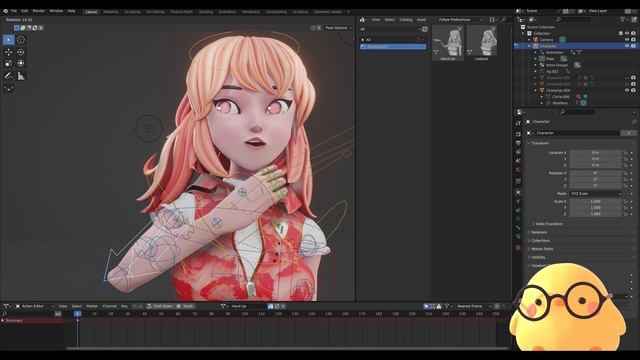Open the Catalog menu in asset browser
The height and width of the screenshot is (360, 640).
pos(406,20)
